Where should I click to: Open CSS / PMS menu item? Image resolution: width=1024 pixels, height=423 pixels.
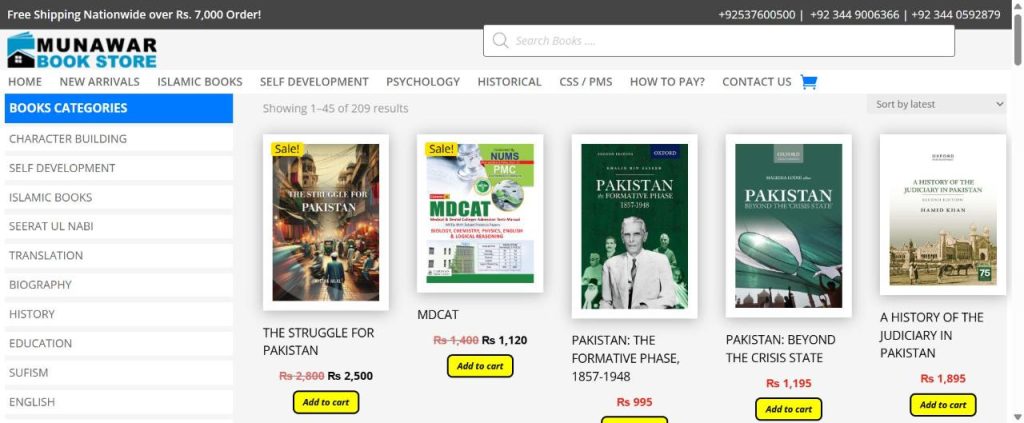[x=586, y=82]
